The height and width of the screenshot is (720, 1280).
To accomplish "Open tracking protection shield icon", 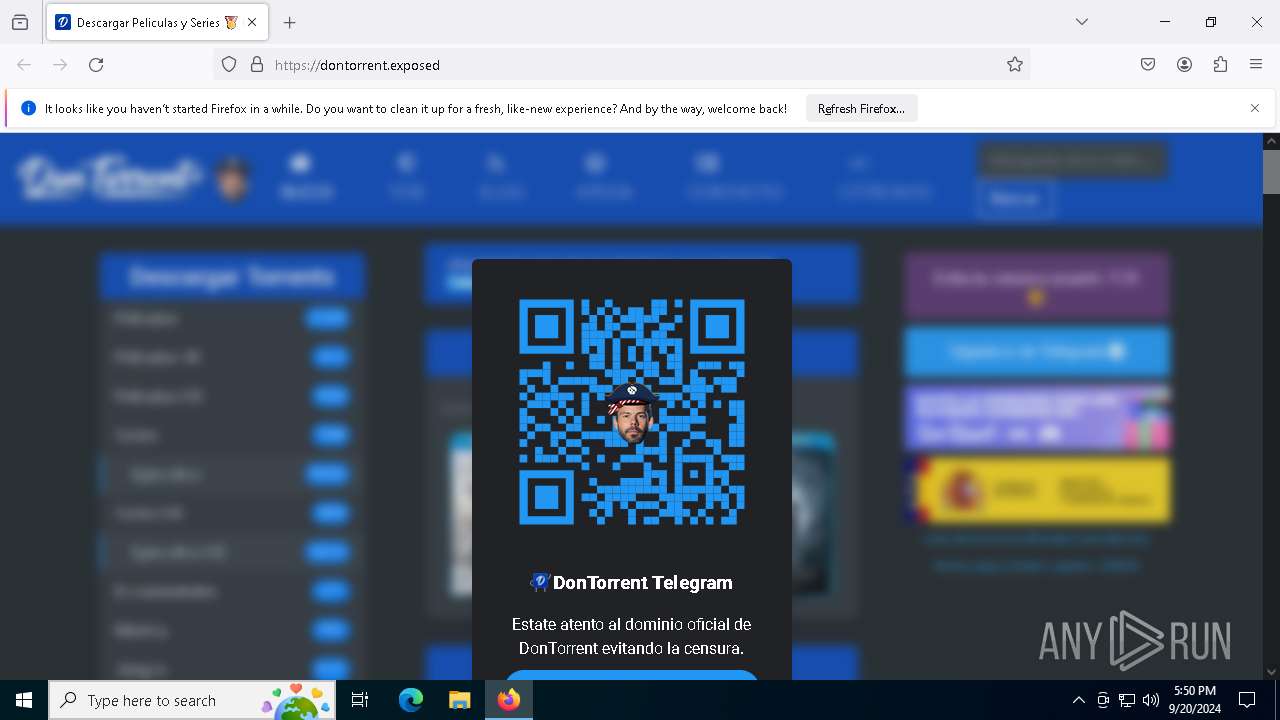I will point(229,65).
